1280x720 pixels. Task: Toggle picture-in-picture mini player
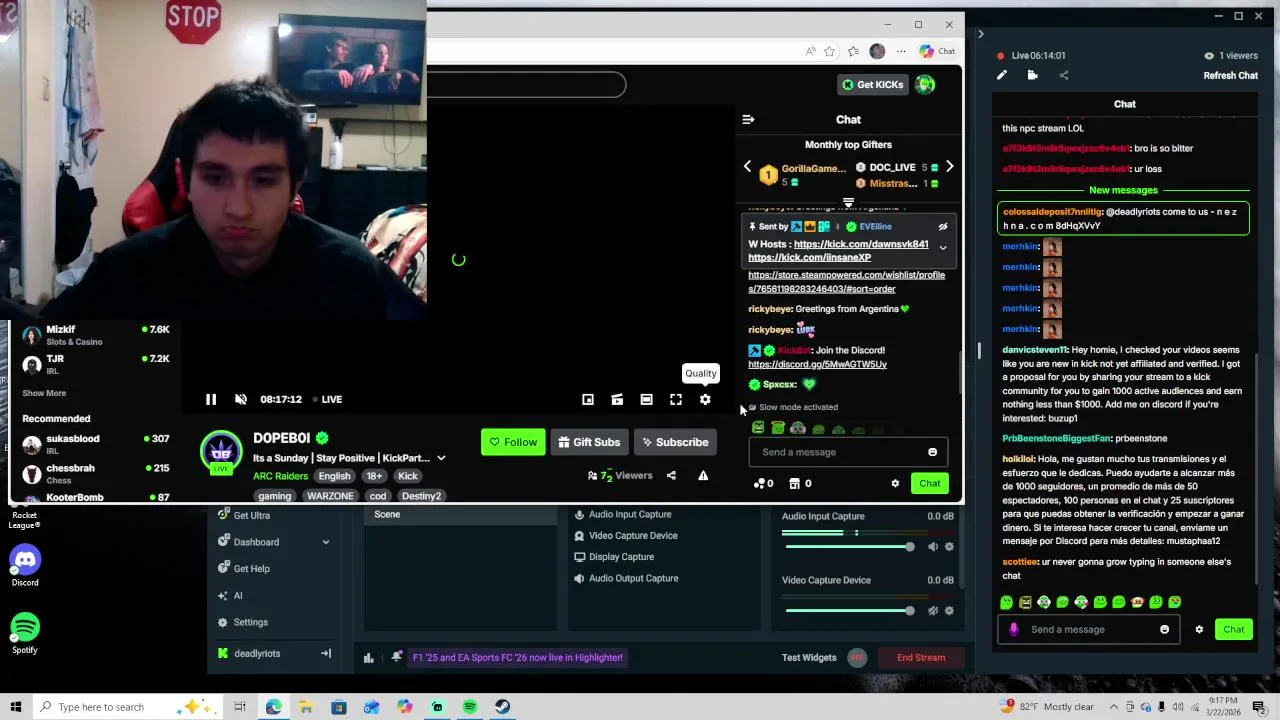588,399
